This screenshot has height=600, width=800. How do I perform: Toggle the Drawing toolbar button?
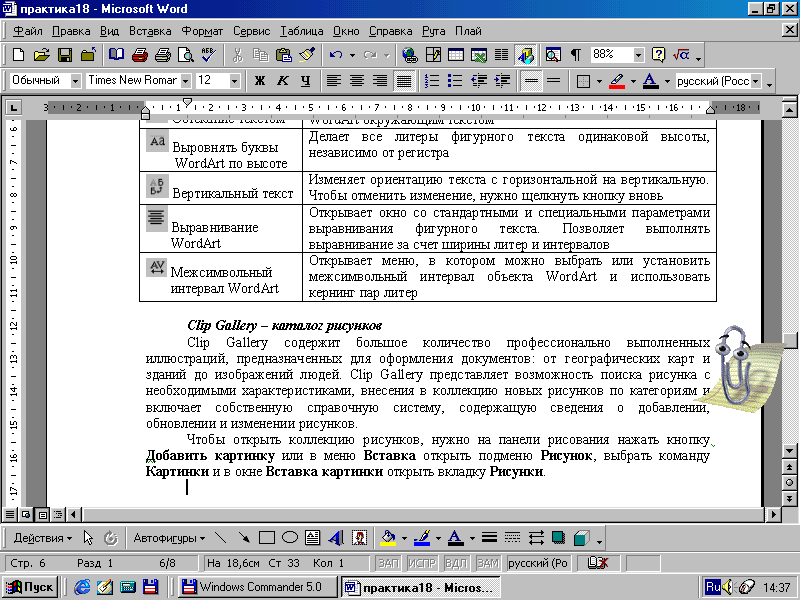526,55
